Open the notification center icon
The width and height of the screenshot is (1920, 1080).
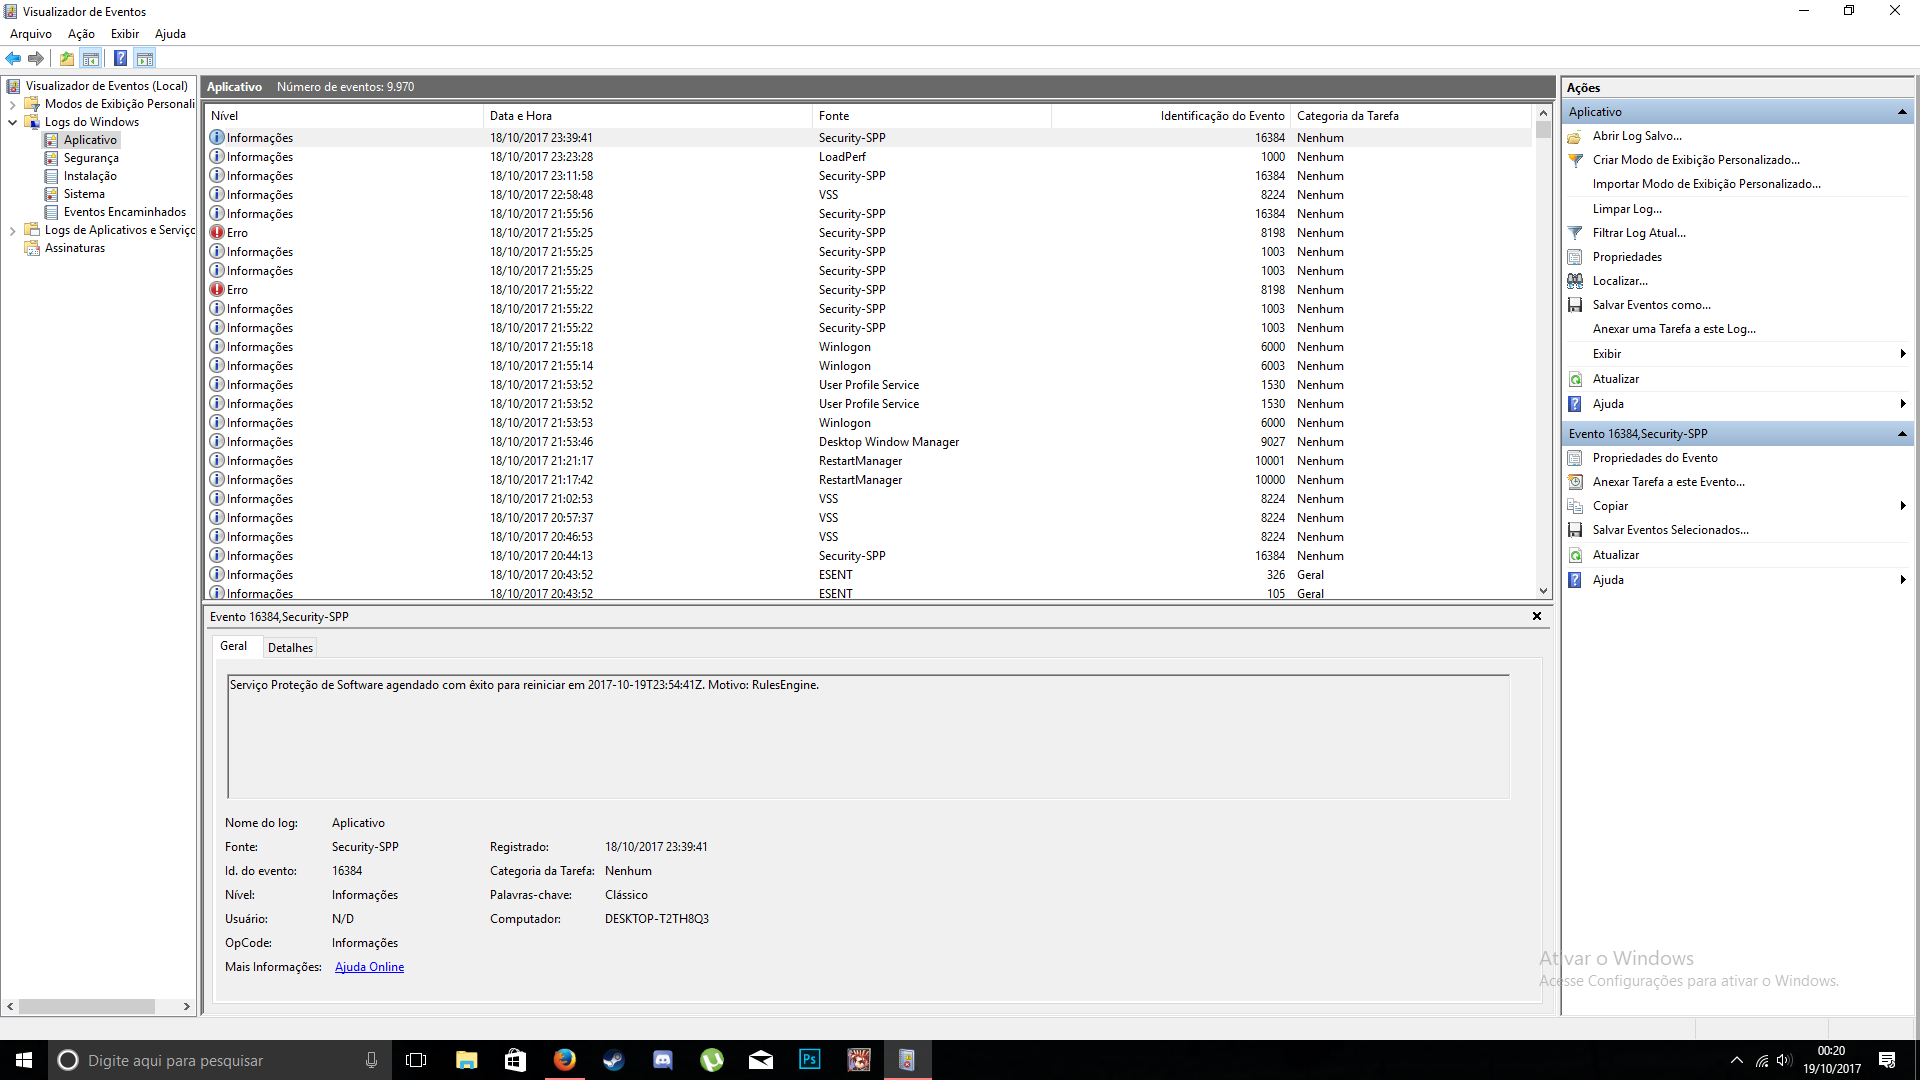(1886, 1060)
